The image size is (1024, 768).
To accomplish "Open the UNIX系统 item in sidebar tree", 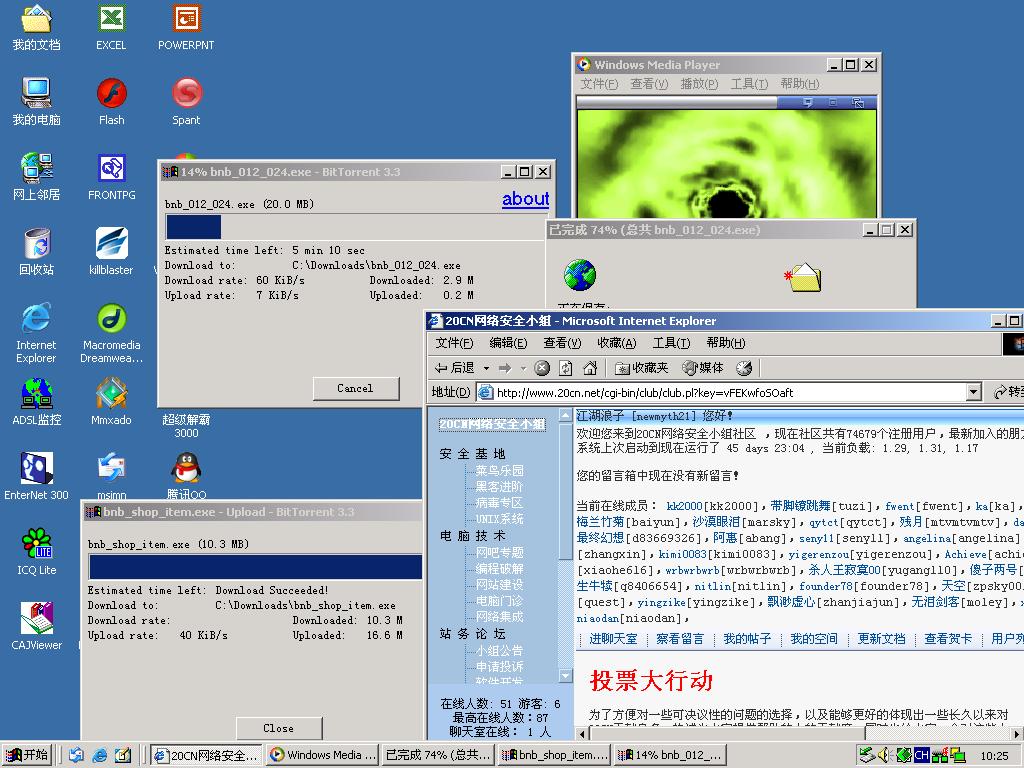I will 500,519.
